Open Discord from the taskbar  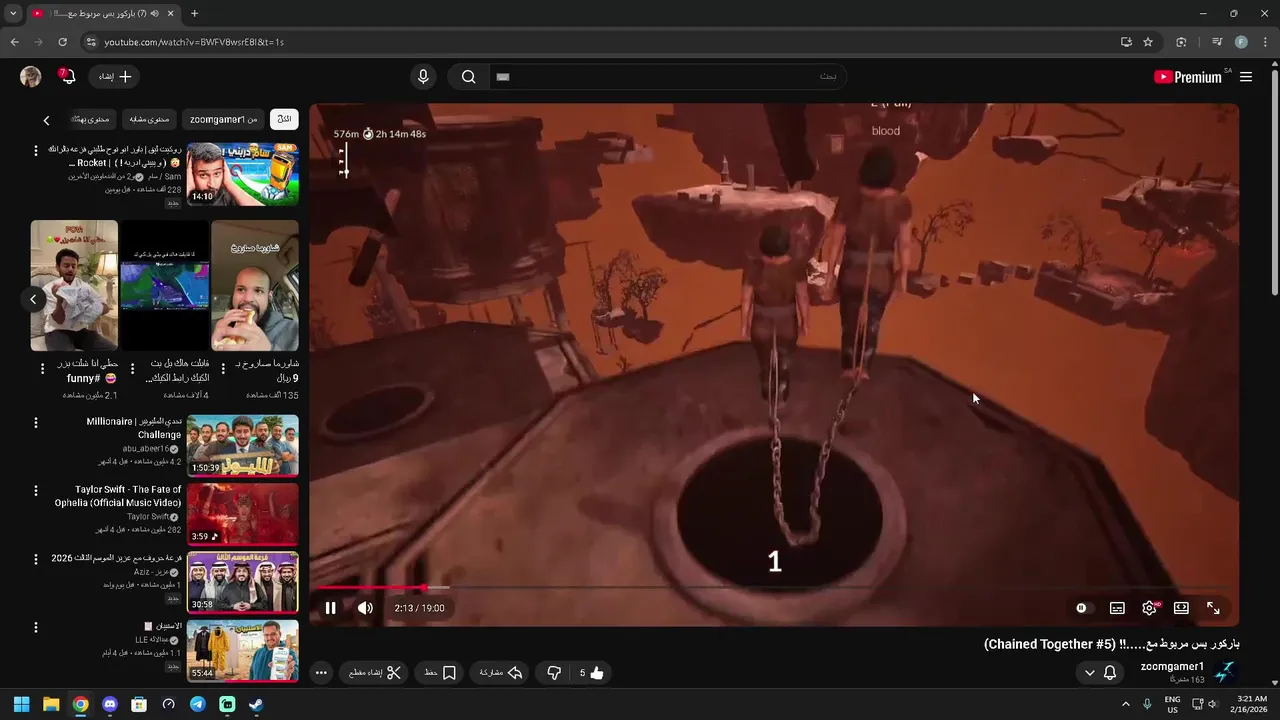pos(110,704)
